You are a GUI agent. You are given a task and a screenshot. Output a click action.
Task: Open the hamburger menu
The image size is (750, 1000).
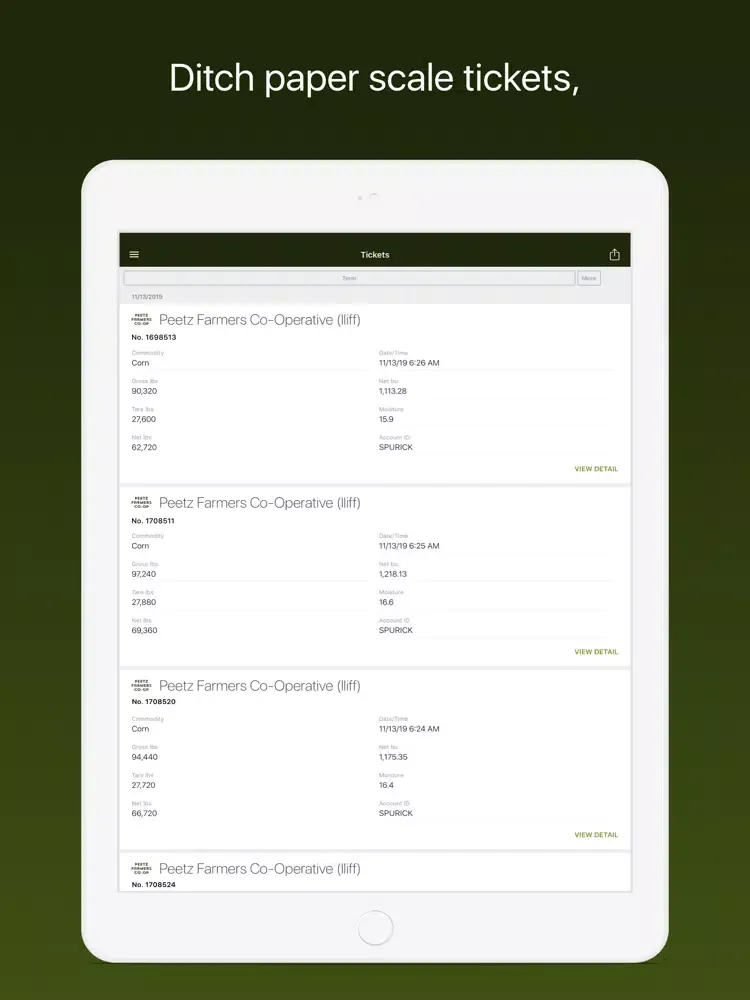(x=134, y=254)
